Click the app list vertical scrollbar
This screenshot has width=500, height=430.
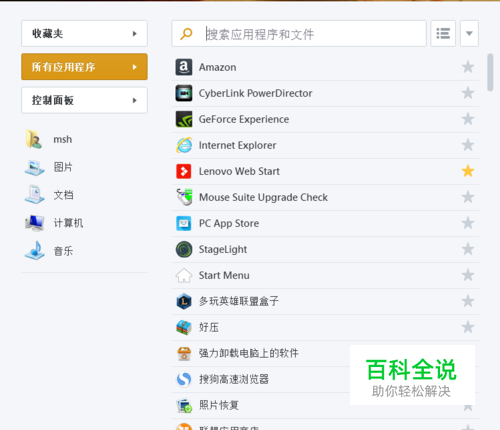pos(490,72)
